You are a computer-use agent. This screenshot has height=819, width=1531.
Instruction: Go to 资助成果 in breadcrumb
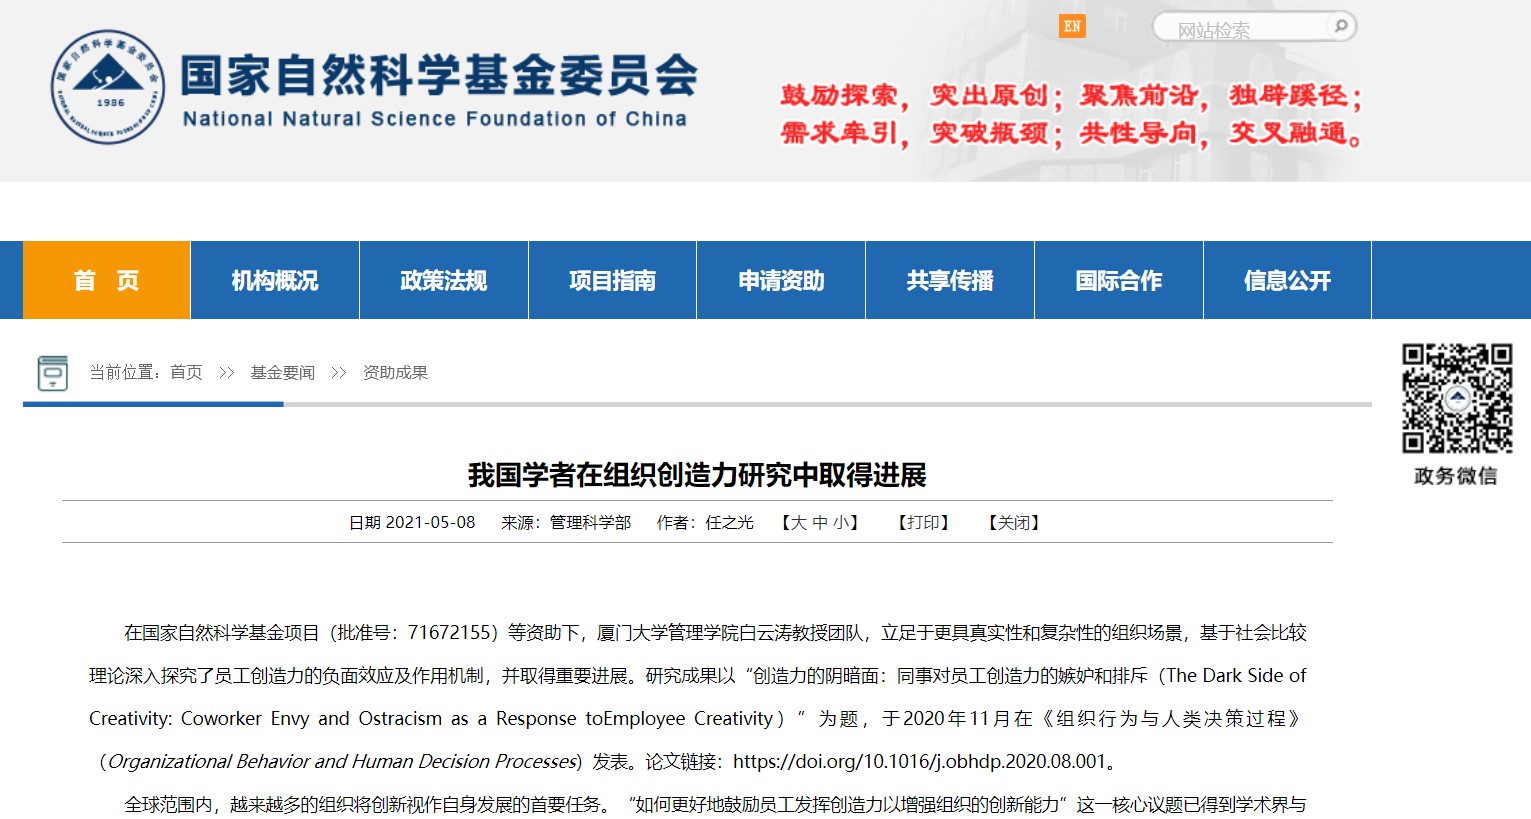pyautogui.click(x=395, y=373)
